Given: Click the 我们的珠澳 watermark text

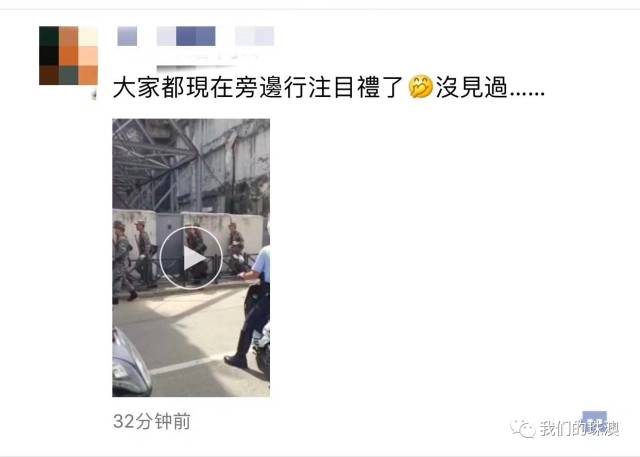Looking at the screenshot, I should [580, 429].
